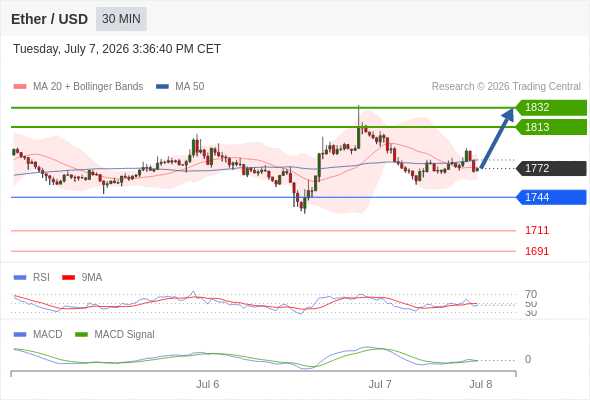Click the blue upward trend arrow
590x400 pixels.
497,138
